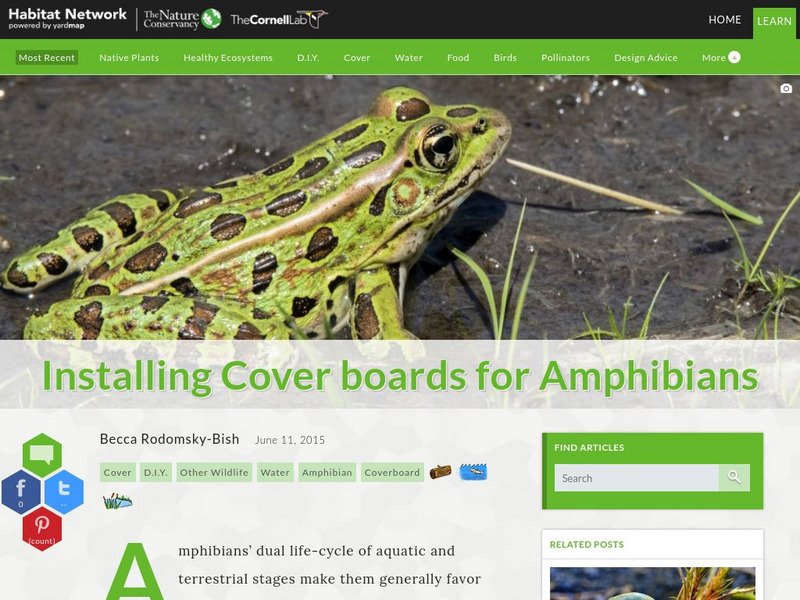800x600 pixels.
Task: Click the camera photo credit icon
Action: [x=786, y=88]
